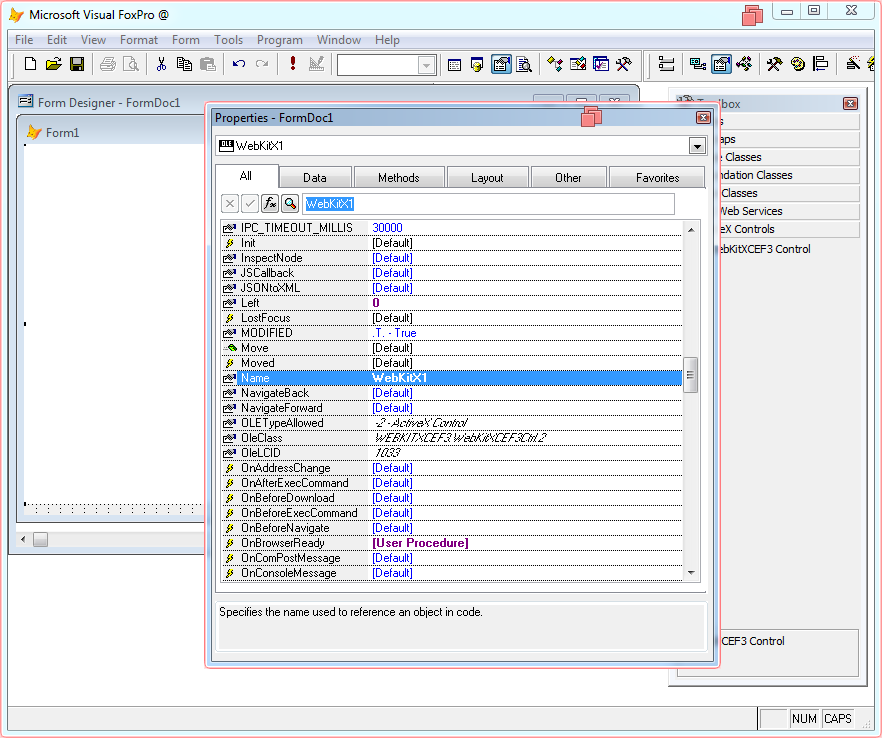Select the WebKitXCEF3 Control item in Toolbox

(x=765, y=249)
